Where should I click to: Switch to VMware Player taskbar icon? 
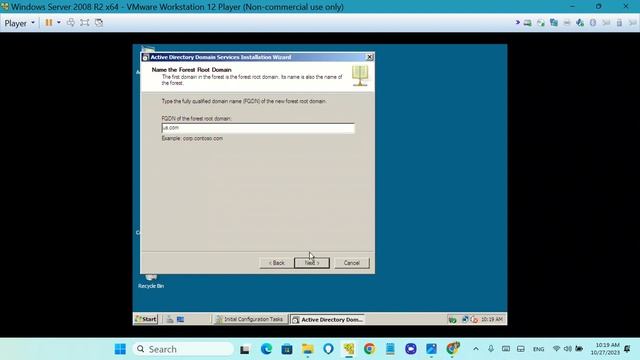pos(349,349)
